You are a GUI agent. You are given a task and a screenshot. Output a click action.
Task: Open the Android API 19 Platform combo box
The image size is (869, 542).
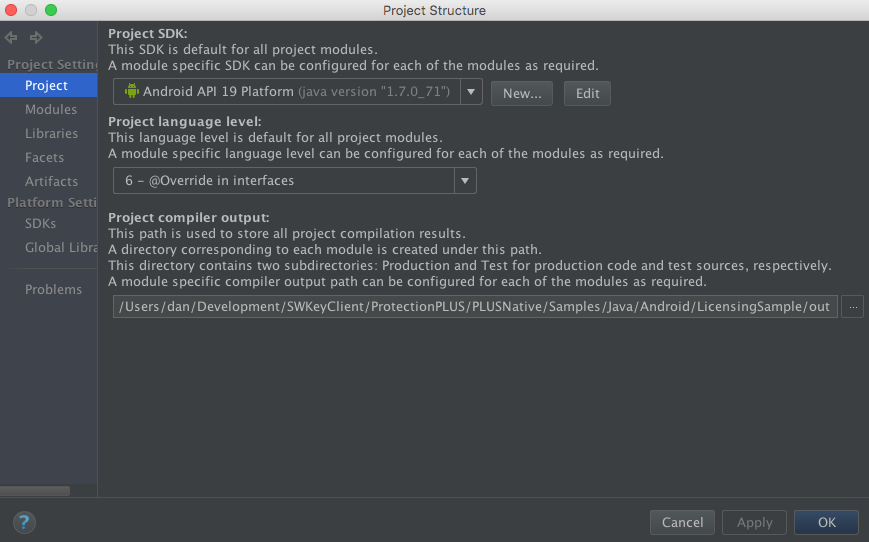298,92
